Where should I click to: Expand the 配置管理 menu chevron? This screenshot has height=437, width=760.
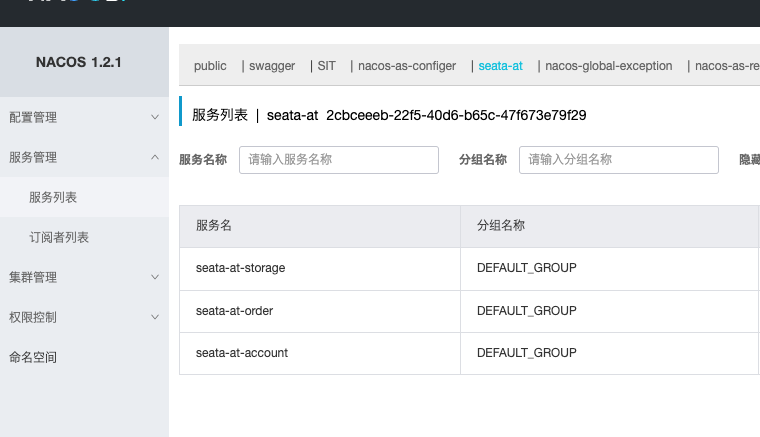(154, 117)
